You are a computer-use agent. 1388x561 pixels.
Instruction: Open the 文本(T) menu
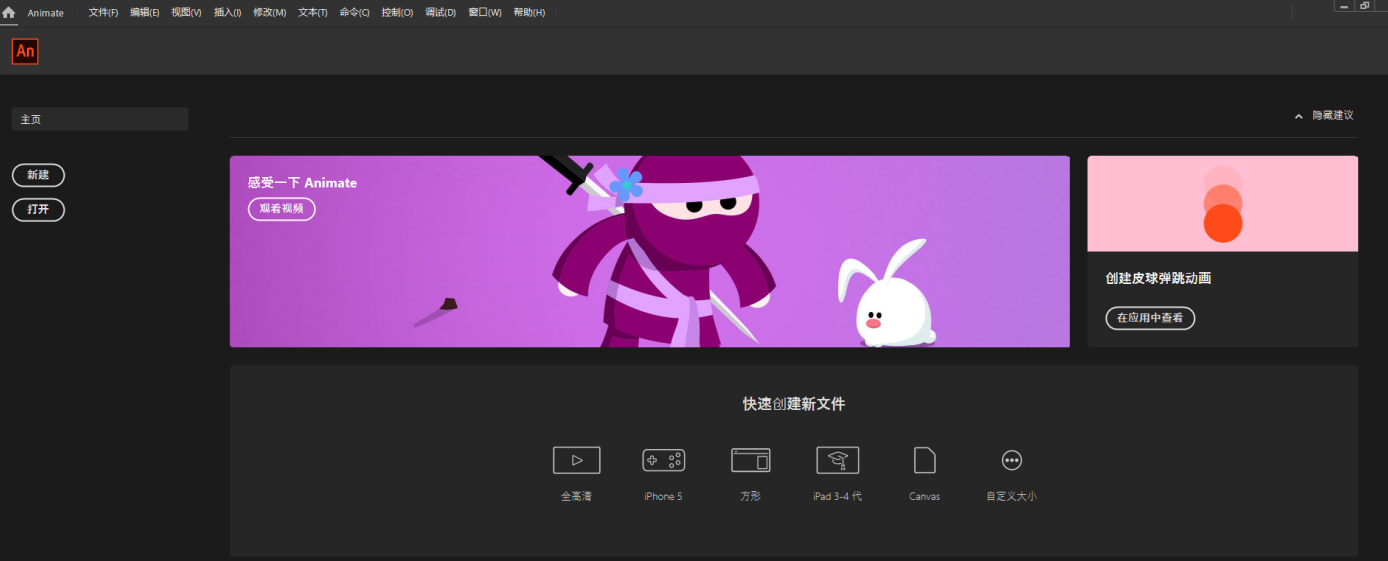pyautogui.click(x=312, y=13)
